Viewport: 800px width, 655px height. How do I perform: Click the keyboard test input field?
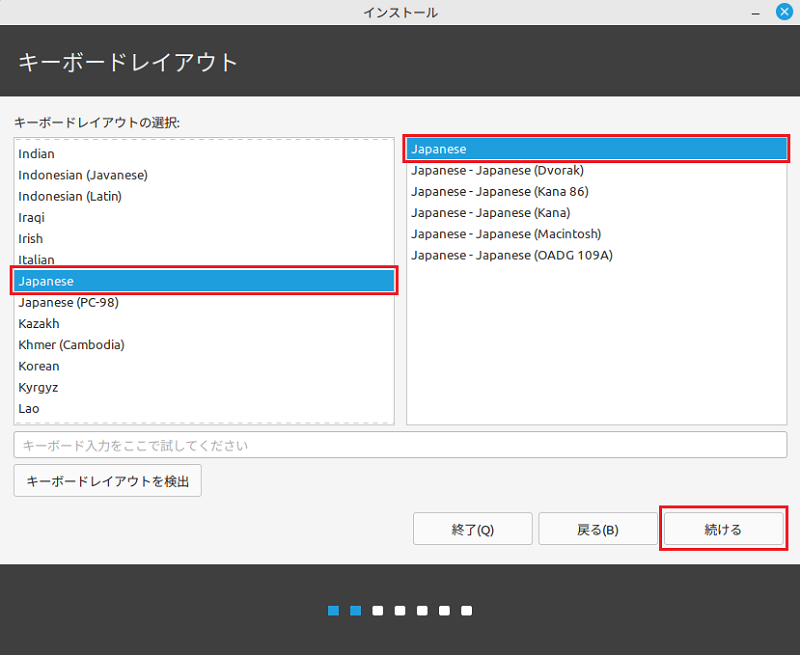tap(400, 445)
